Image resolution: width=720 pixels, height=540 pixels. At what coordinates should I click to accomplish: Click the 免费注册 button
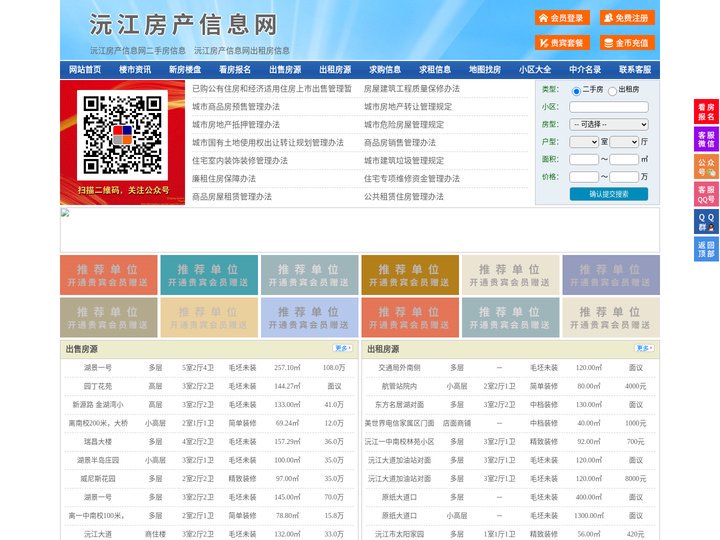tap(627, 18)
